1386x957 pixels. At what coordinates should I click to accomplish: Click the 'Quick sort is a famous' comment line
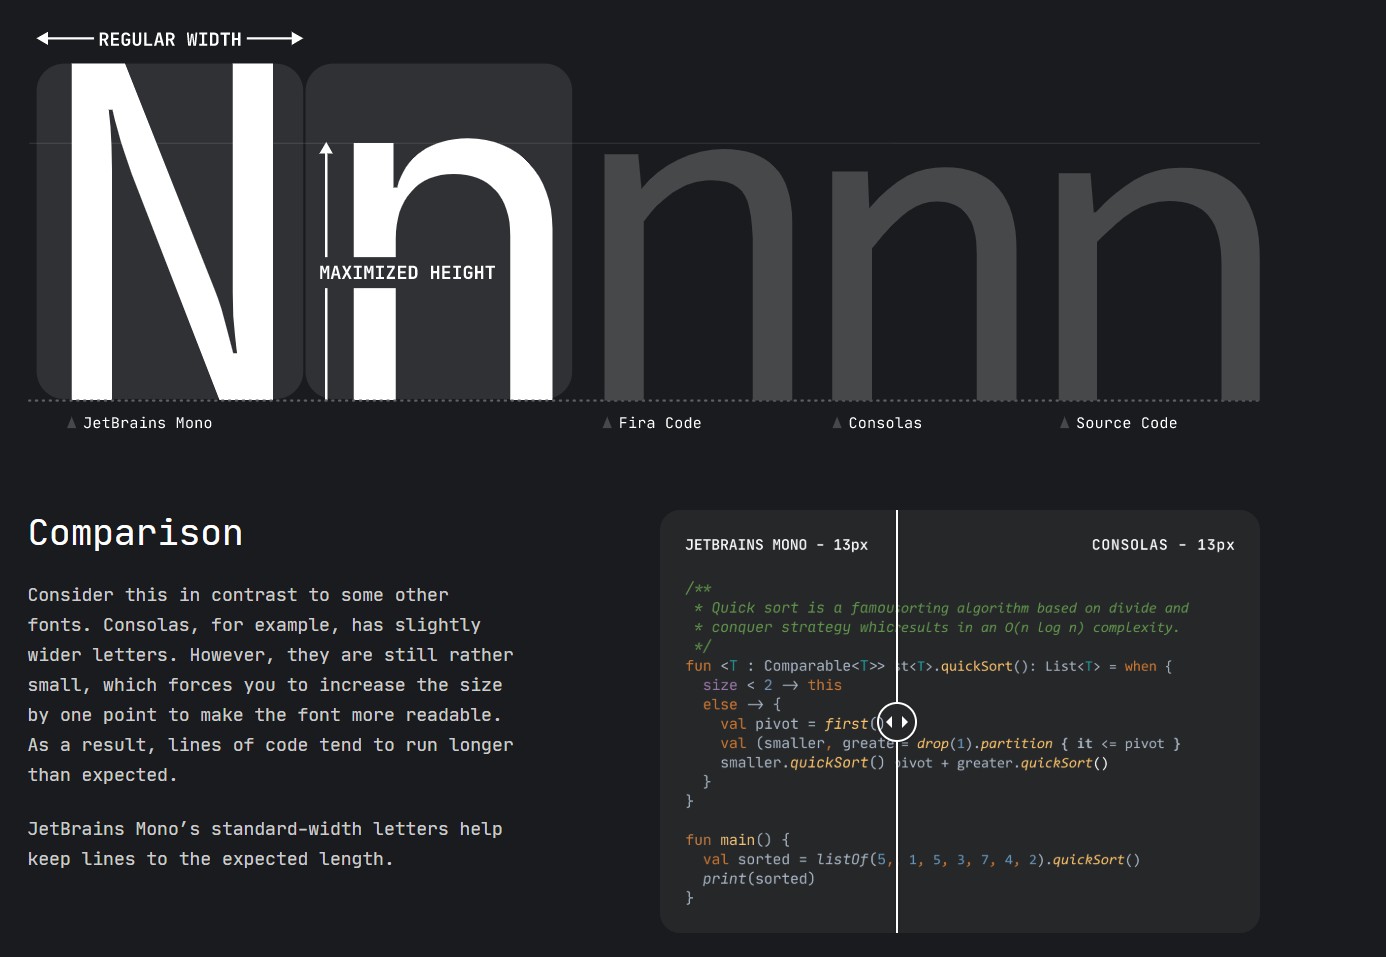[941, 608]
